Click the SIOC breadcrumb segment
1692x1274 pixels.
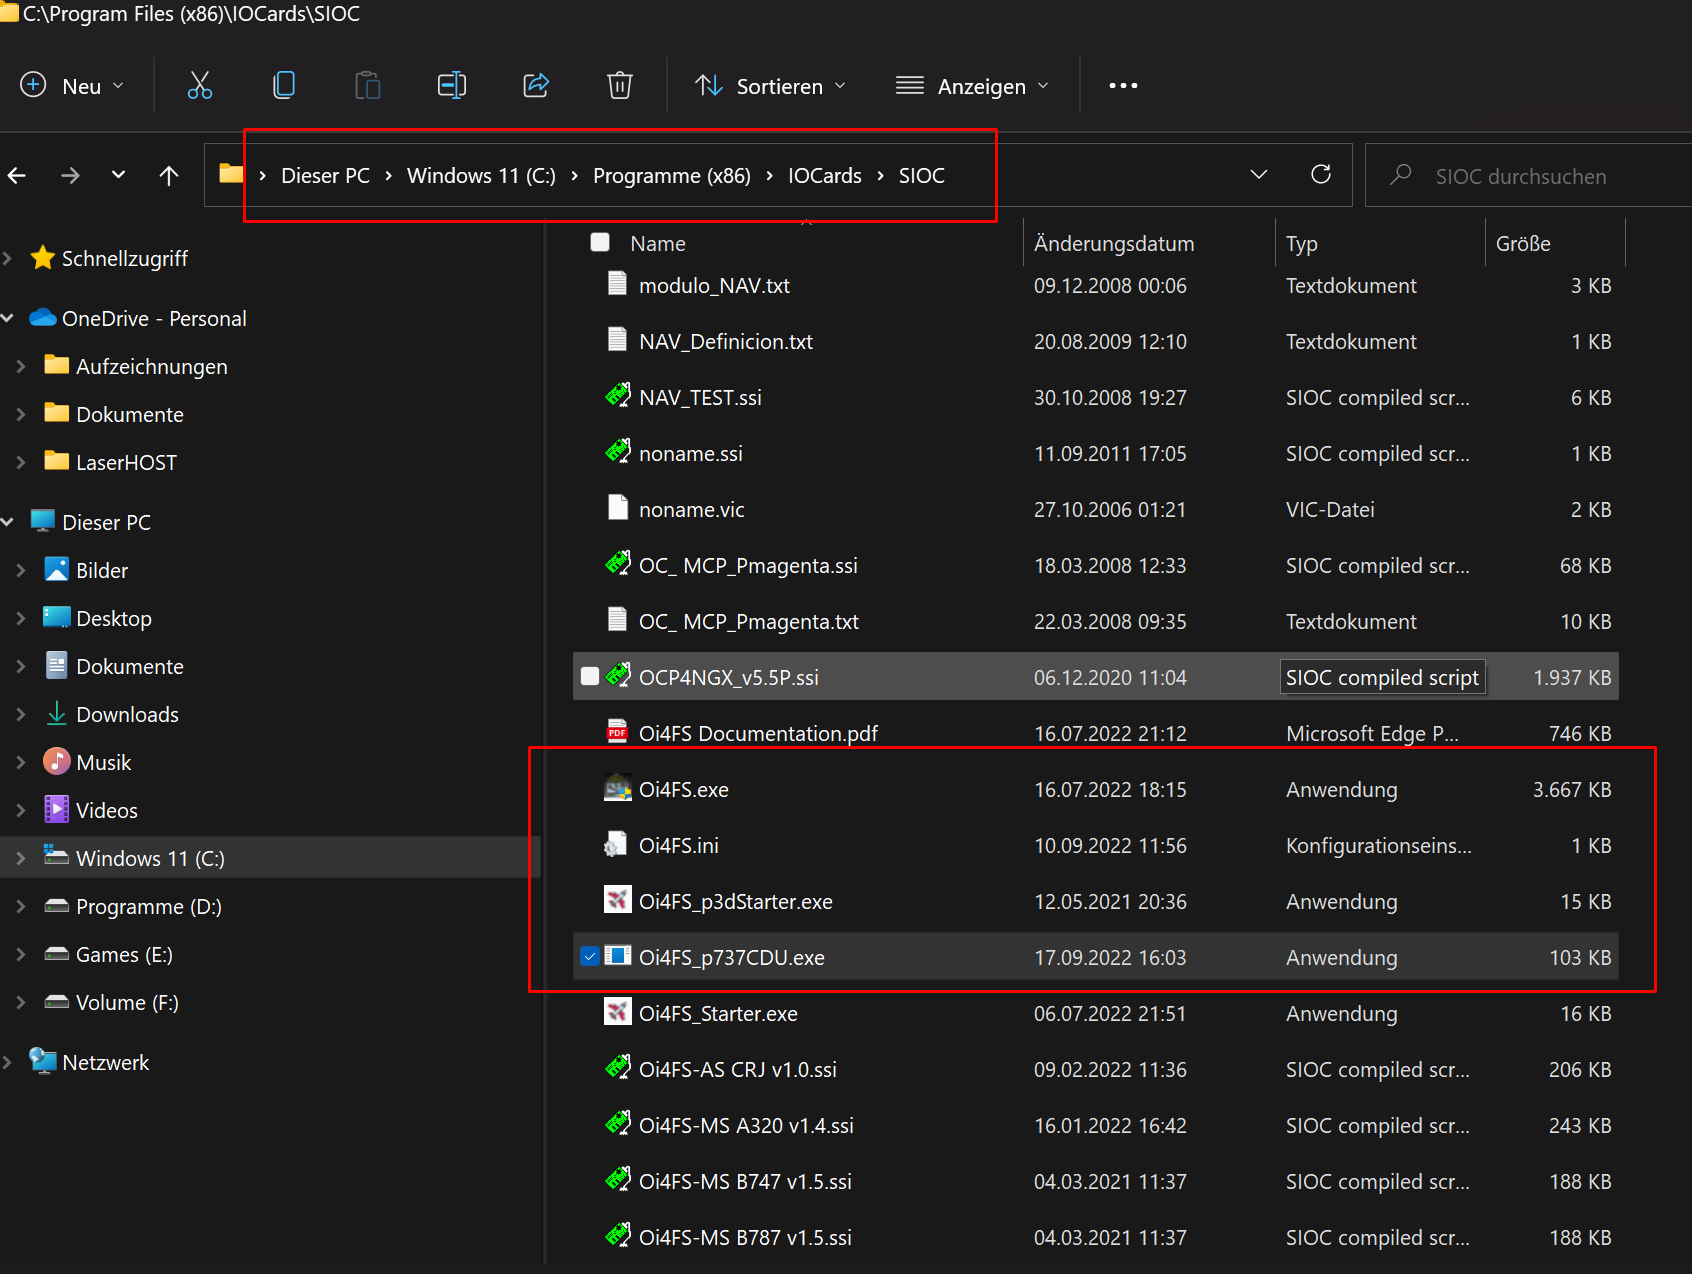922,175
